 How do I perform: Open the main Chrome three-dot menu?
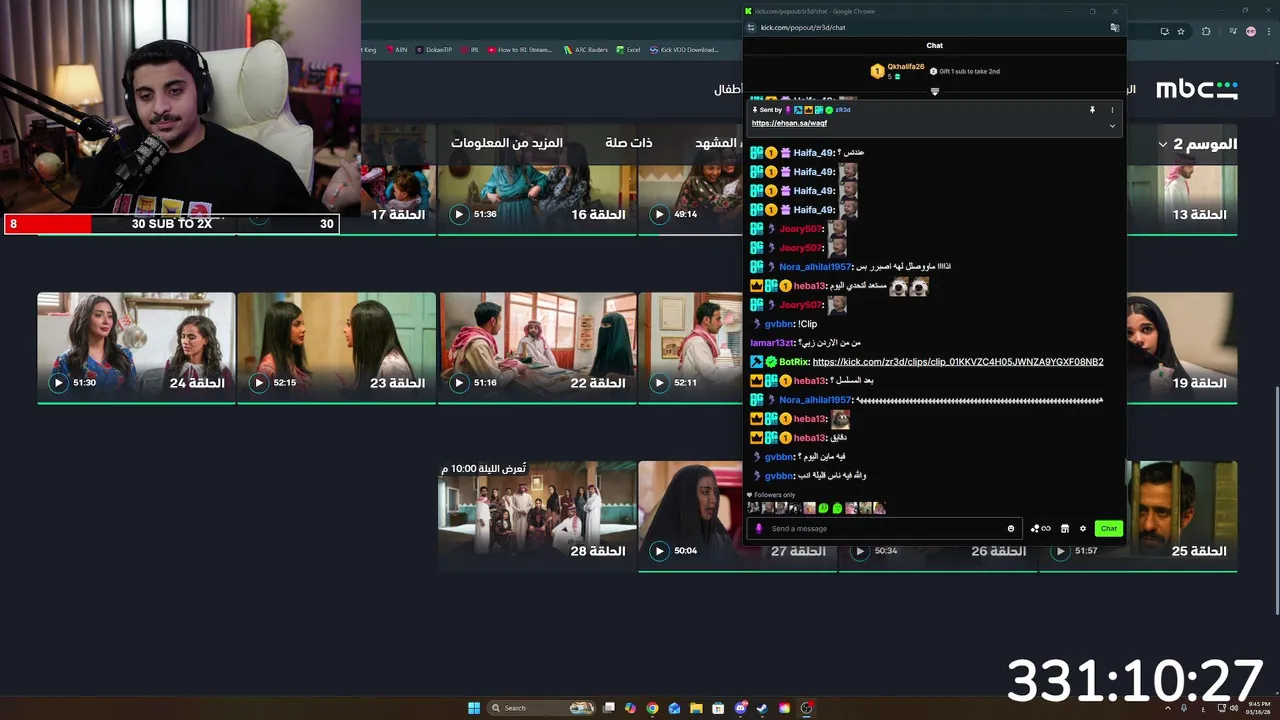pyautogui.click(x=1268, y=31)
